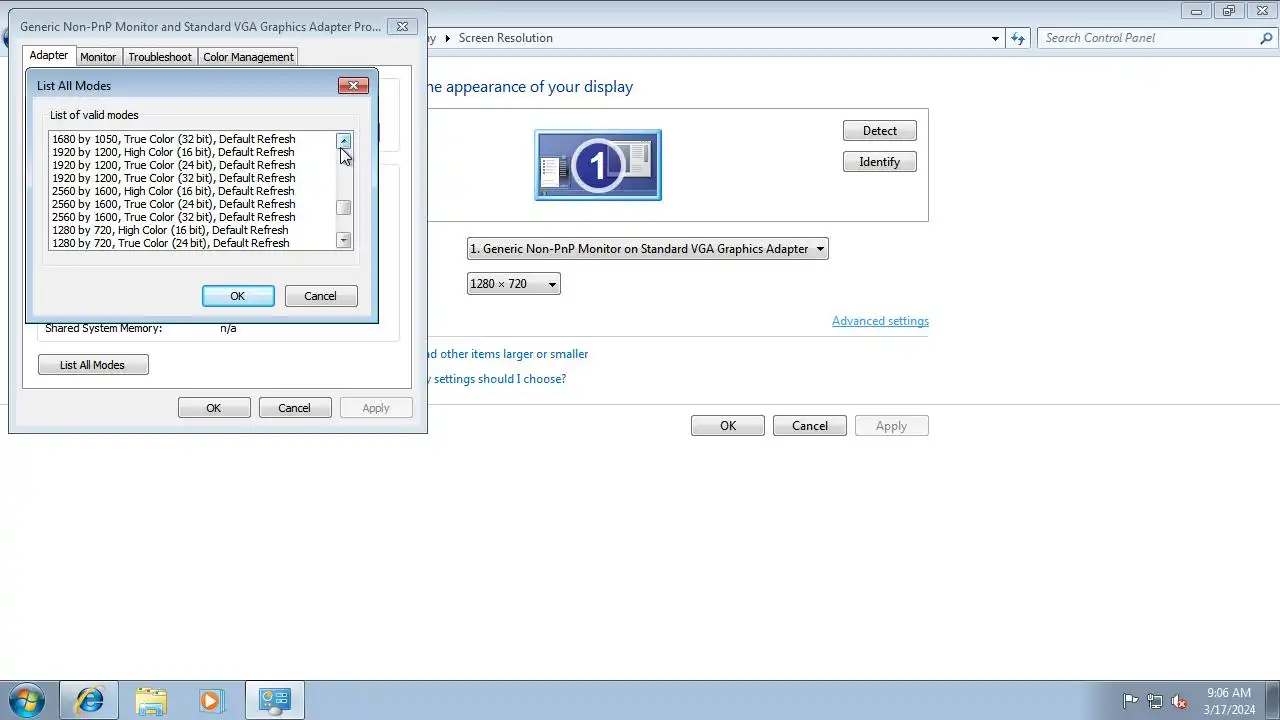This screenshot has width=1280, height=720.
Task: Select the monitor 1 display thumbnail
Action: pos(598,165)
